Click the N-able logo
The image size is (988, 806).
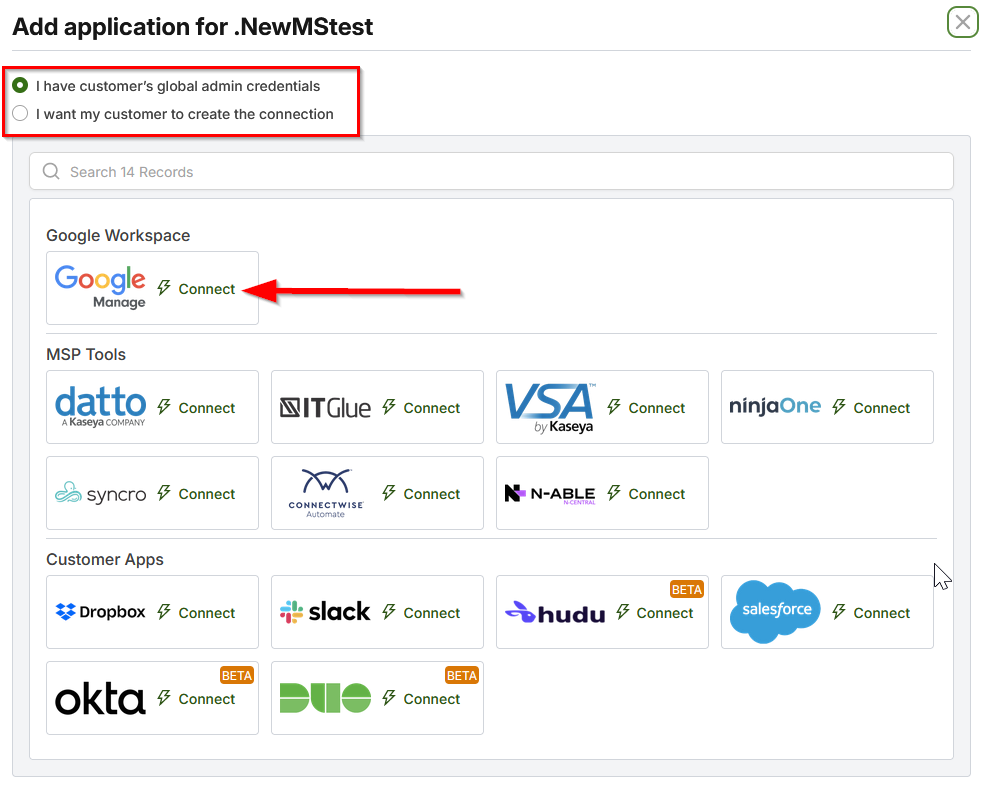(550, 493)
